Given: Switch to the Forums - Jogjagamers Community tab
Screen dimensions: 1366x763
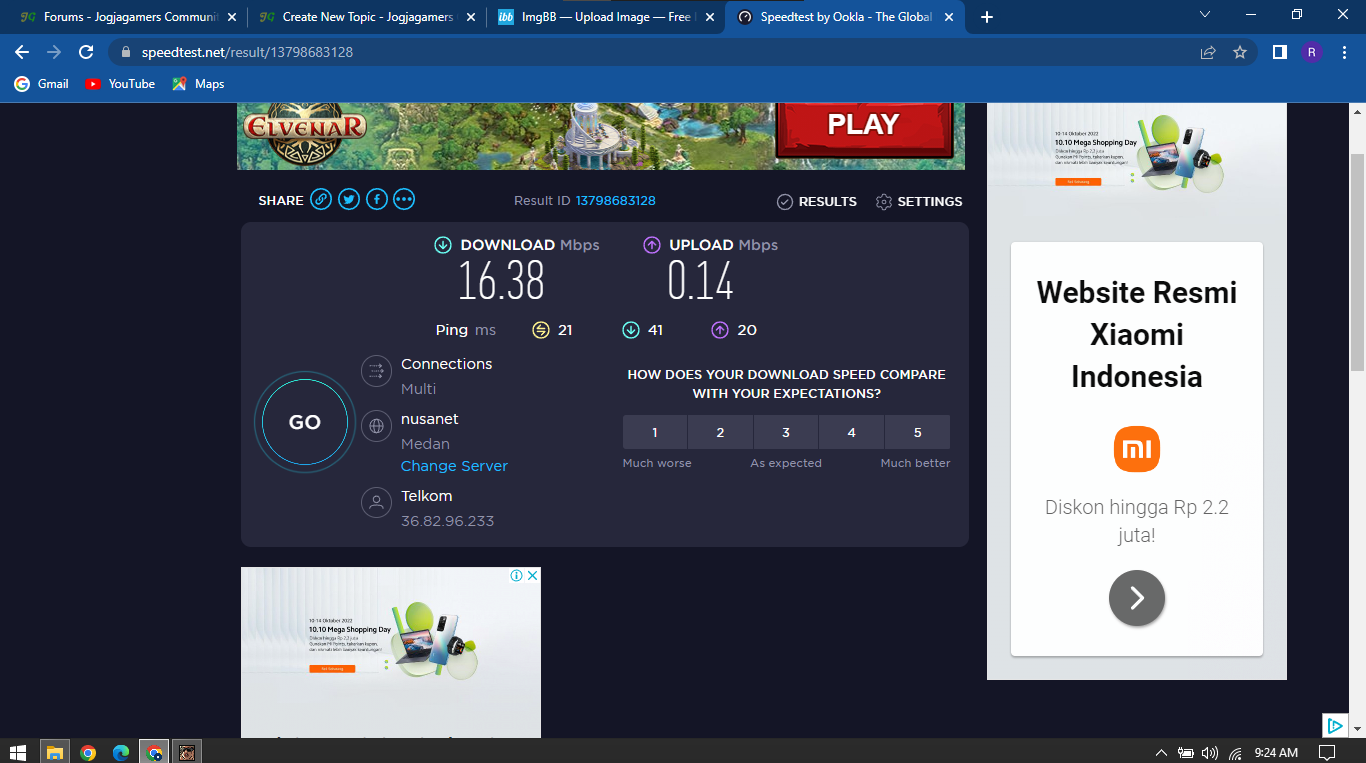Looking at the screenshot, I should (x=127, y=17).
